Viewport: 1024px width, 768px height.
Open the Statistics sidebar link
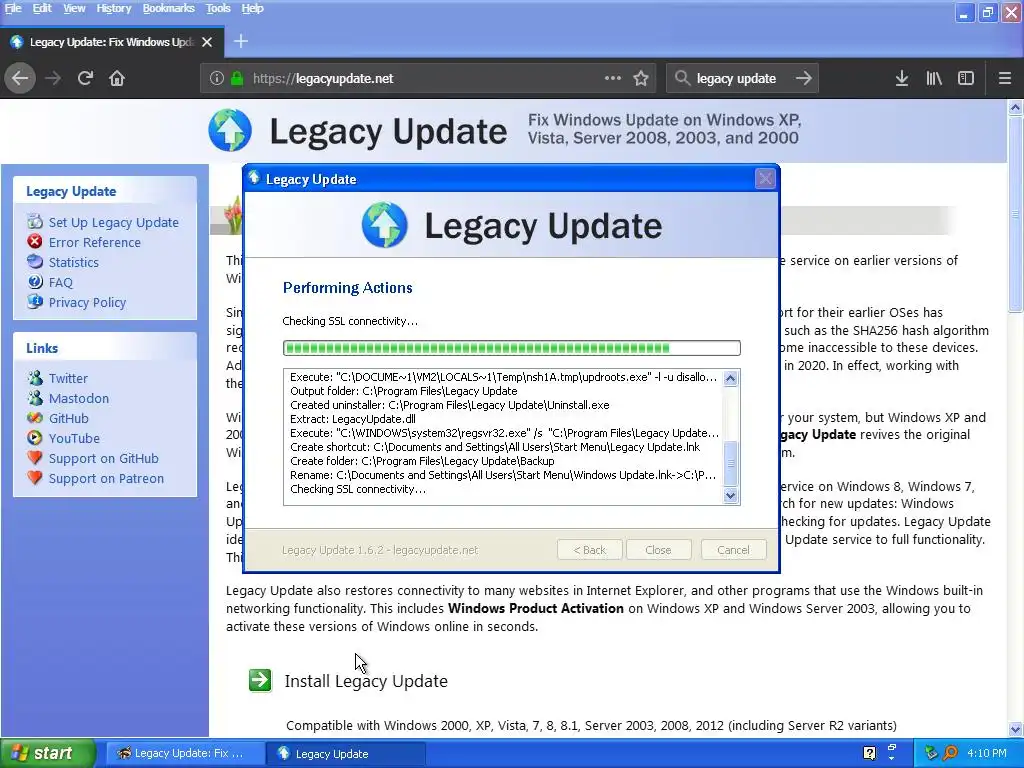click(74, 263)
